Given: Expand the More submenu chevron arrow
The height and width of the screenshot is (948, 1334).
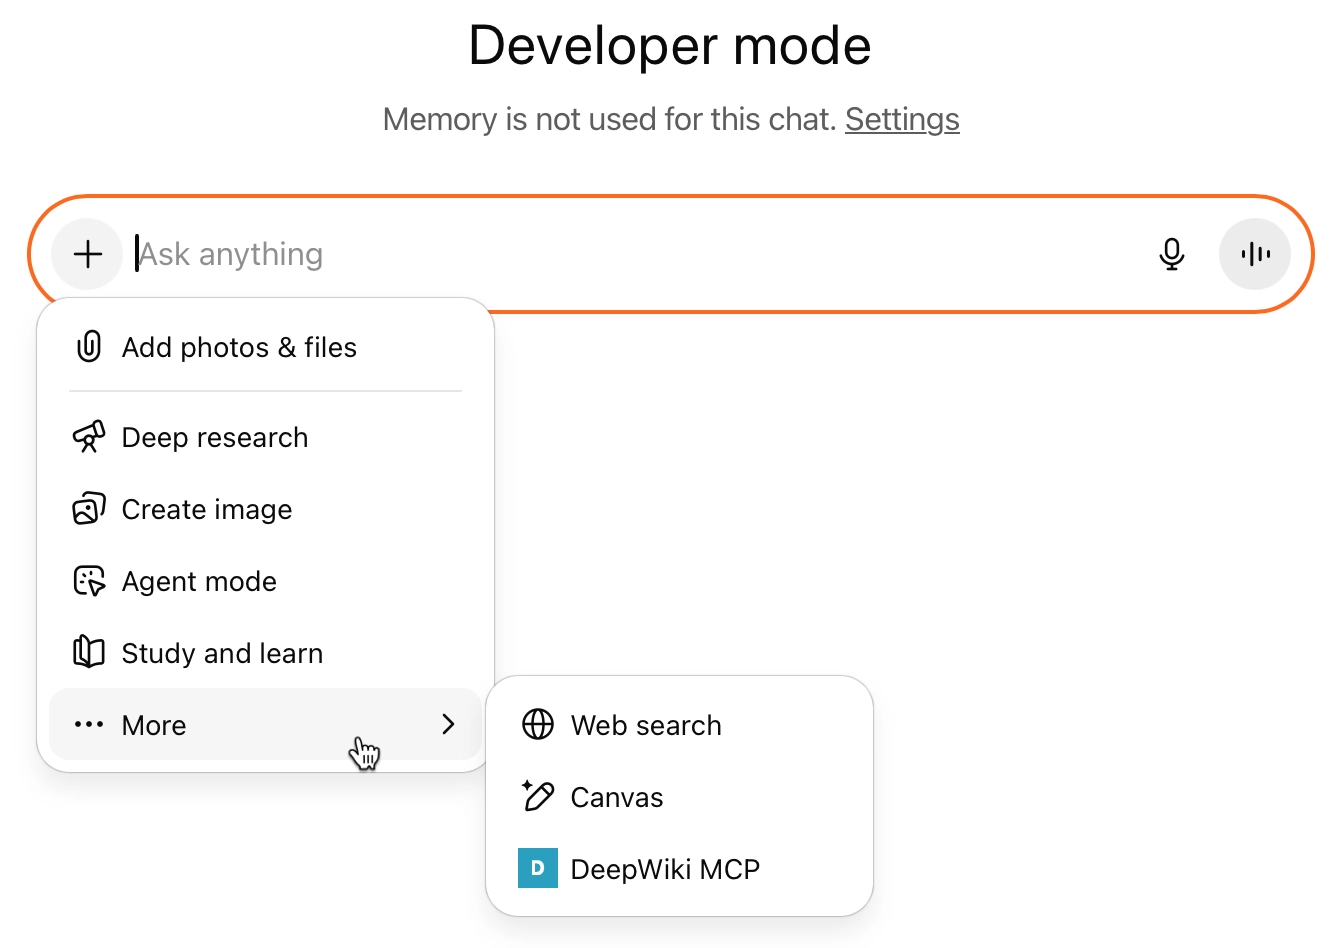Looking at the screenshot, I should point(448,725).
